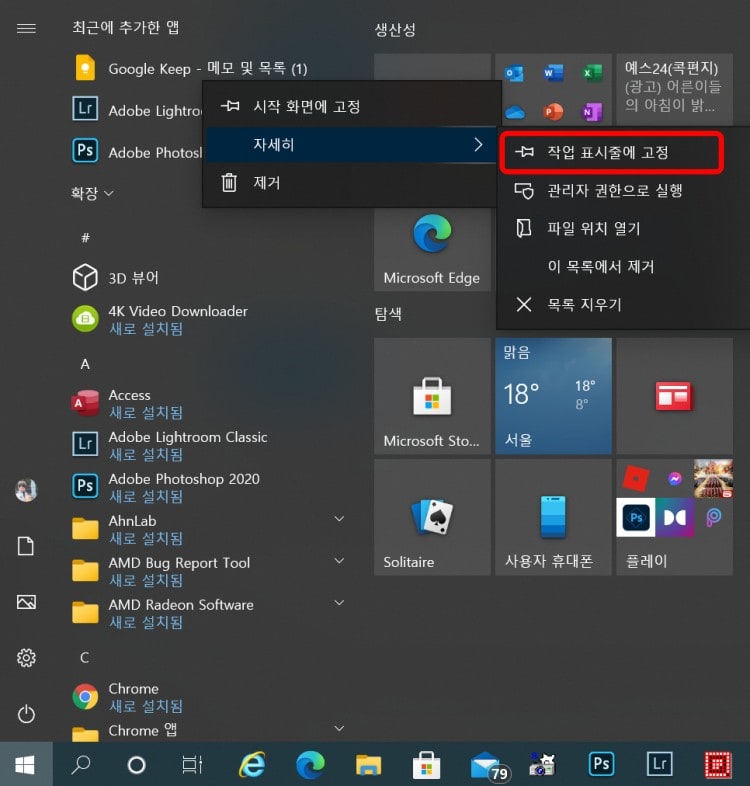
Task: Open File Explorer from taskbar
Action: click(x=368, y=765)
